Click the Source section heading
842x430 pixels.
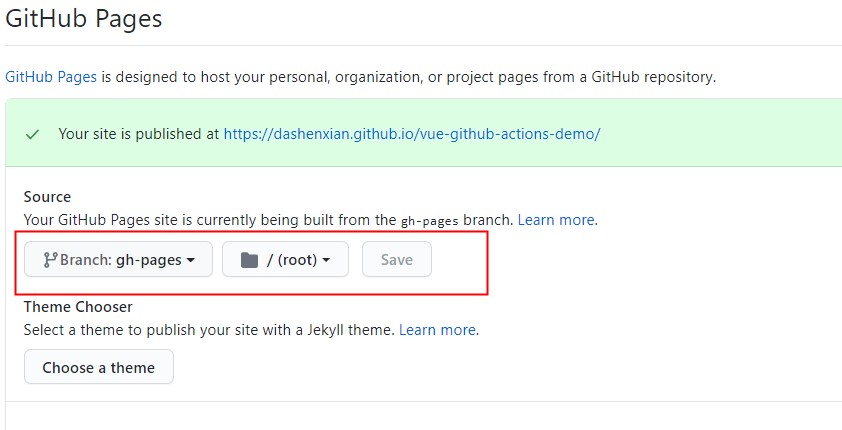tap(47, 197)
